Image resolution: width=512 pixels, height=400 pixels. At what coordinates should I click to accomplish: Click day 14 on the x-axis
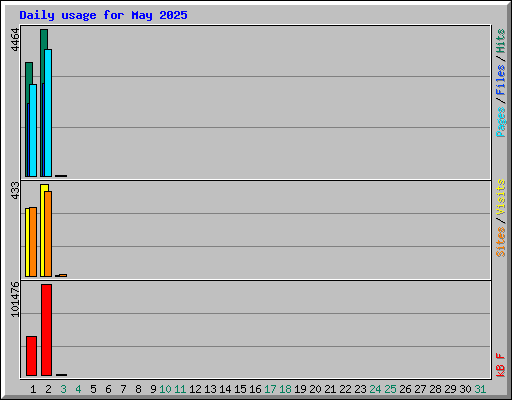[225, 389]
